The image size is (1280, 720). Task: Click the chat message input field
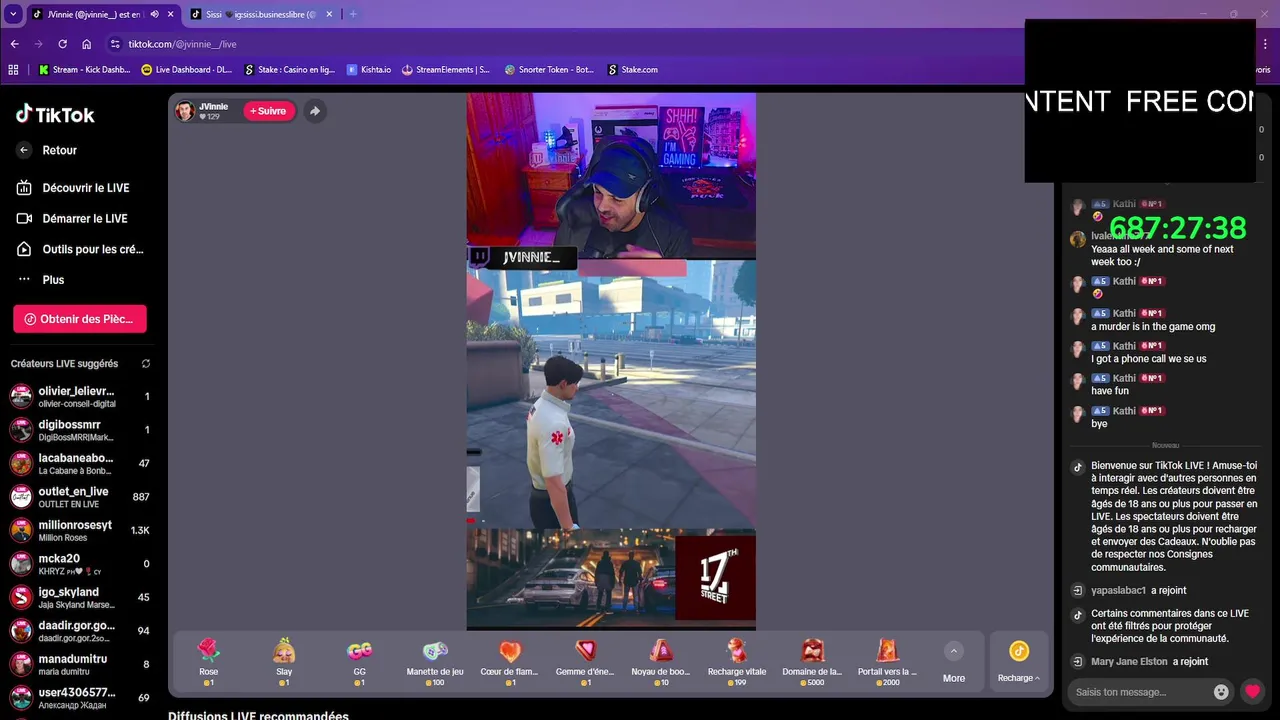point(1138,692)
